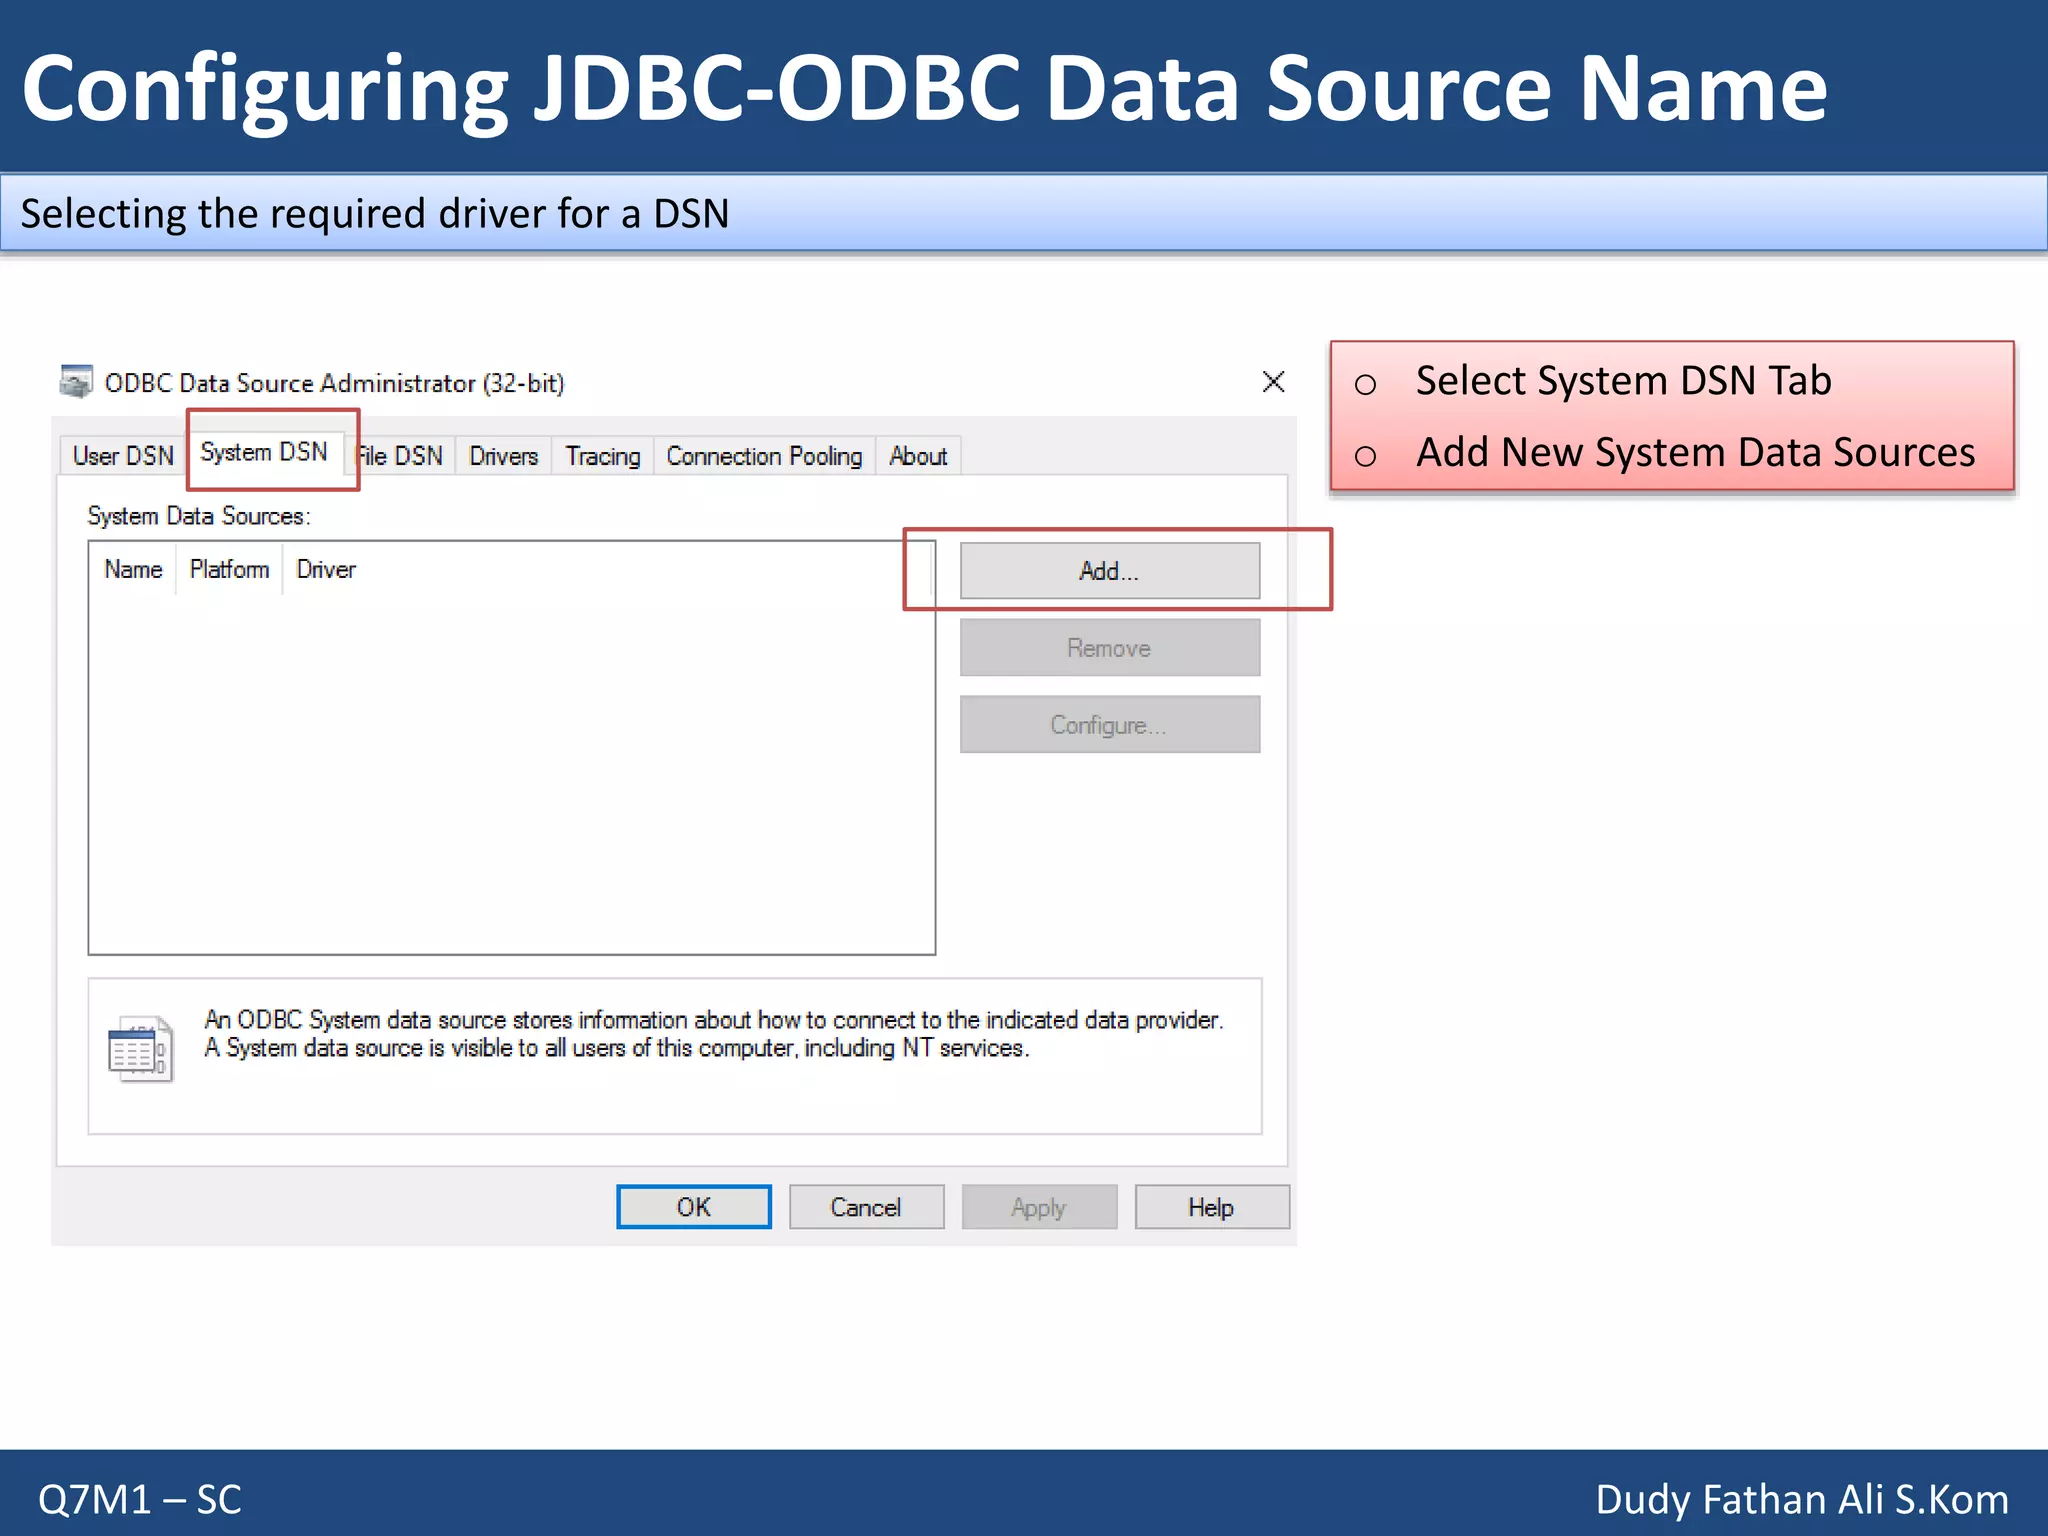This screenshot has height=1536, width=2048.
Task: Click the Remove button
Action: (1109, 648)
